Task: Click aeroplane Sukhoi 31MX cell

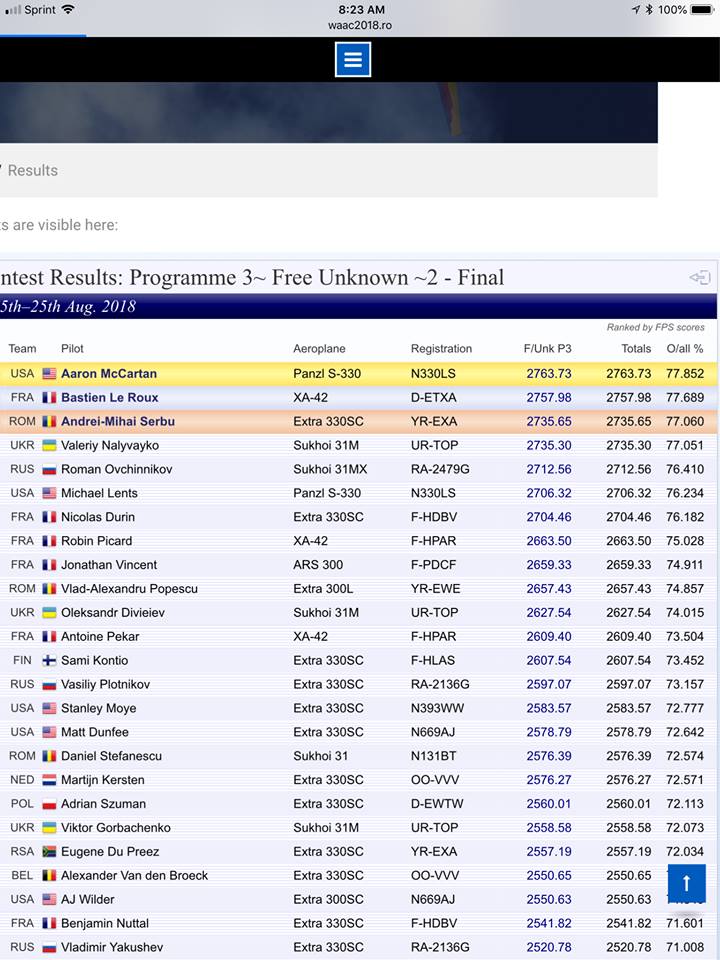Action: click(329, 469)
